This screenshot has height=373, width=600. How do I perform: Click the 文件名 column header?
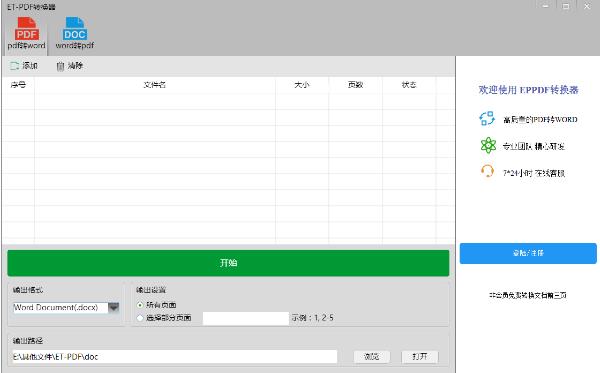(155, 85)
